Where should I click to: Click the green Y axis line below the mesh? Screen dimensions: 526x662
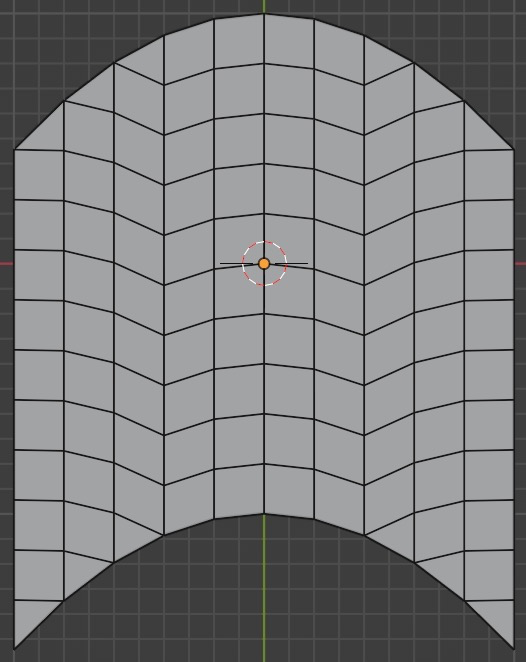pyautogui.click(x=264, y=591)
